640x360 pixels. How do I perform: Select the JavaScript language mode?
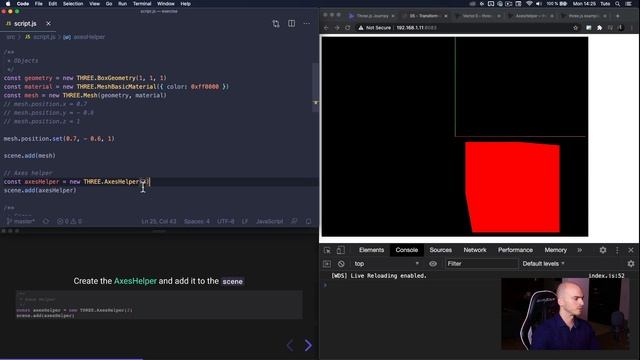269,221
